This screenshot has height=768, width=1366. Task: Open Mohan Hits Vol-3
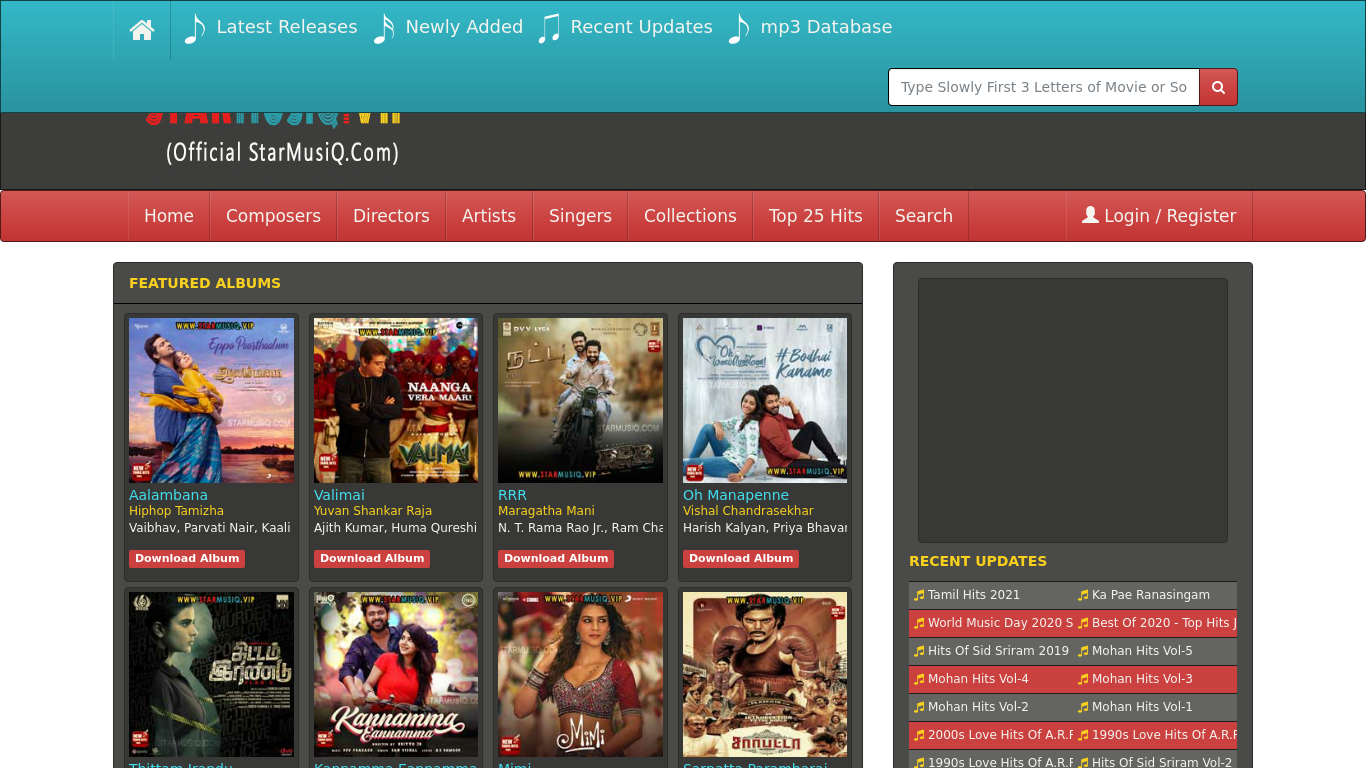[x=1142, y=679]
